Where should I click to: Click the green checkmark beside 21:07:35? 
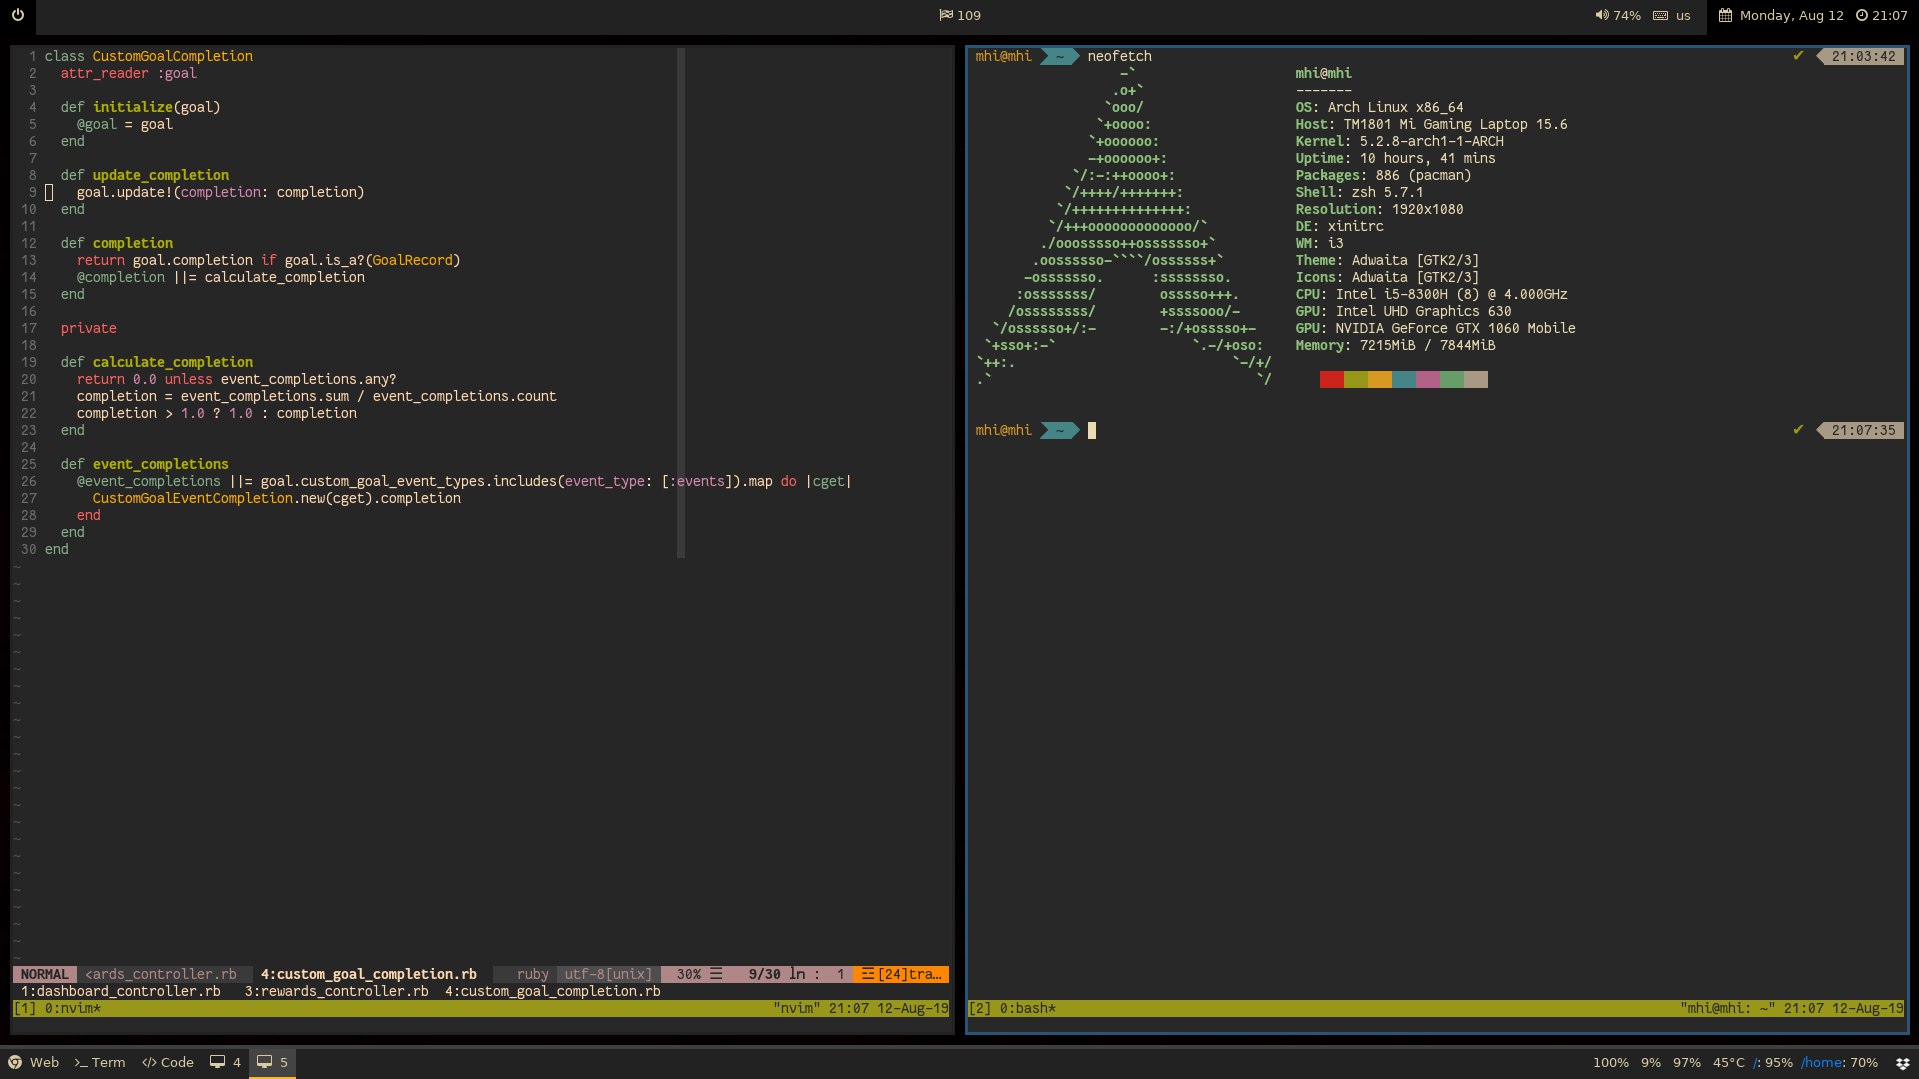point(1798,430)
